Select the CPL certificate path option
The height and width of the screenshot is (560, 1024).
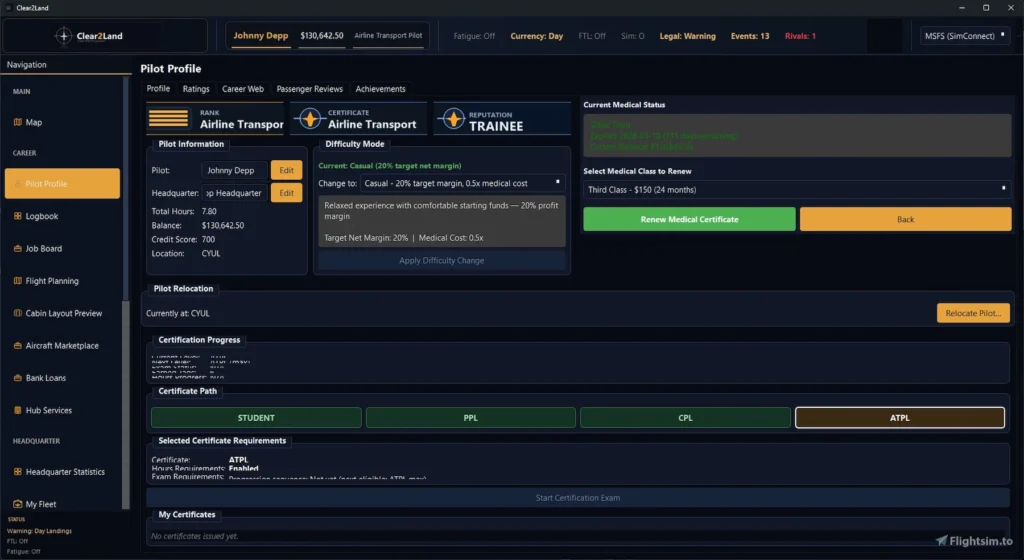685,418
